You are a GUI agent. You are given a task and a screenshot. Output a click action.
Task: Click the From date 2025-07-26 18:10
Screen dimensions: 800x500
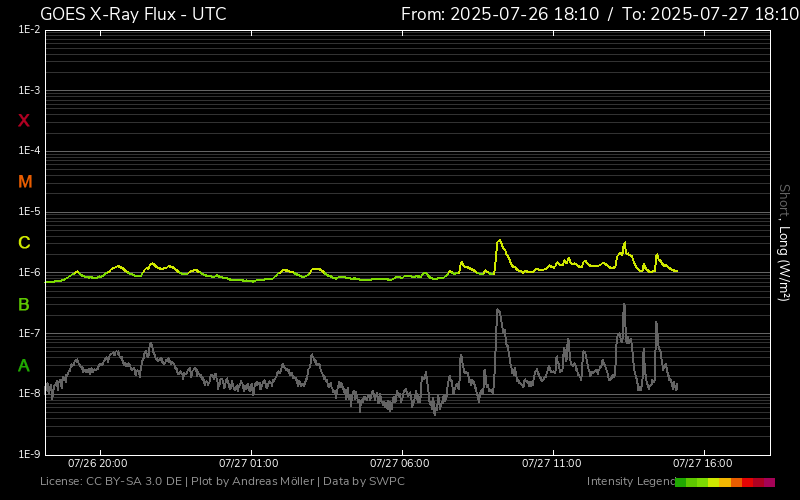pos(500,14)
